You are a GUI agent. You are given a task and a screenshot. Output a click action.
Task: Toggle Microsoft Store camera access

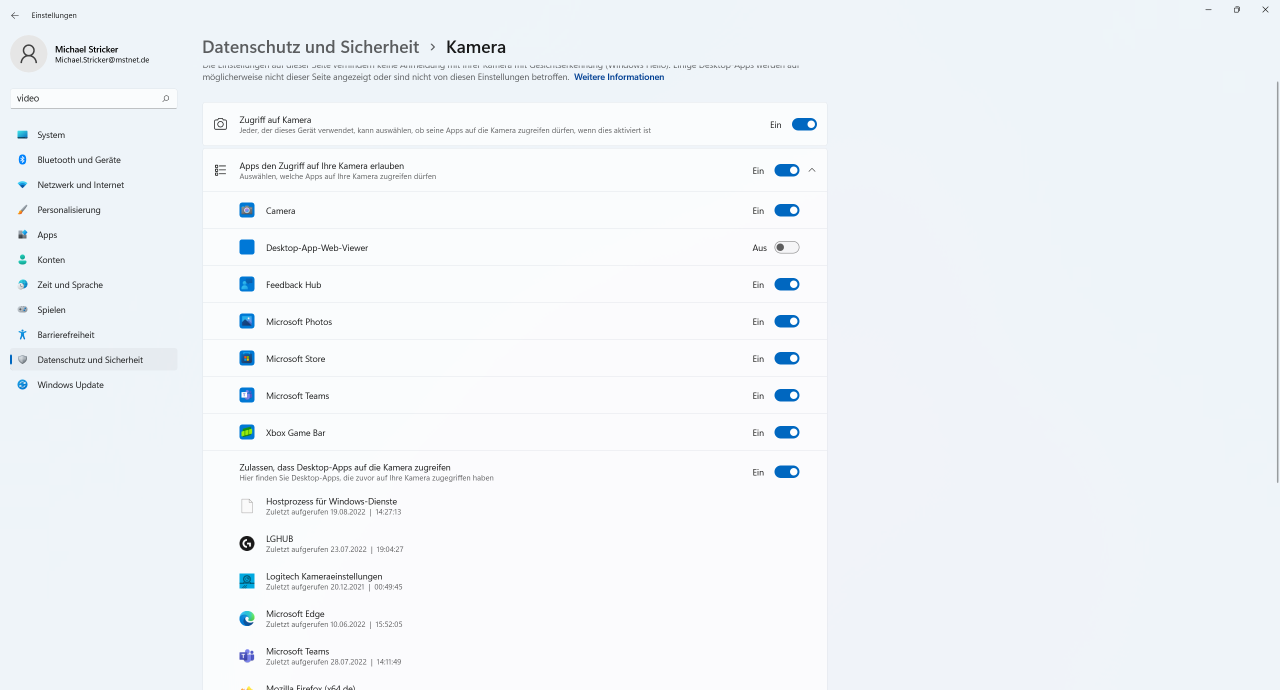click(x=787, y=359)
